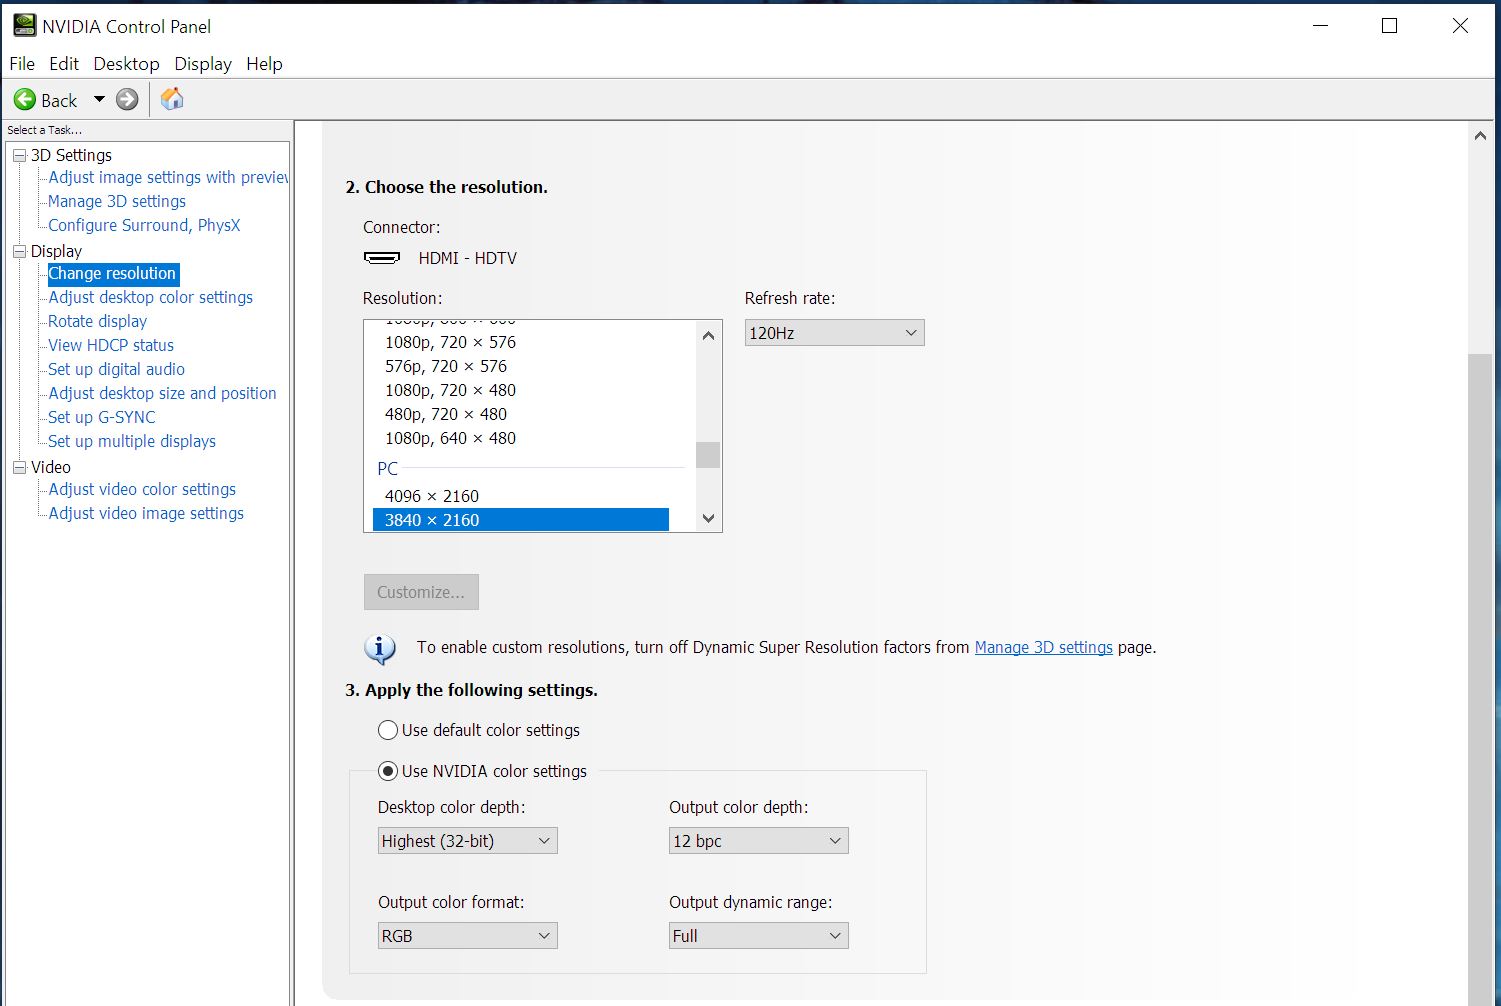1501x1006 pixels.
Task: Follow the Manage 3D settings link
Action: pos(1044,647)
